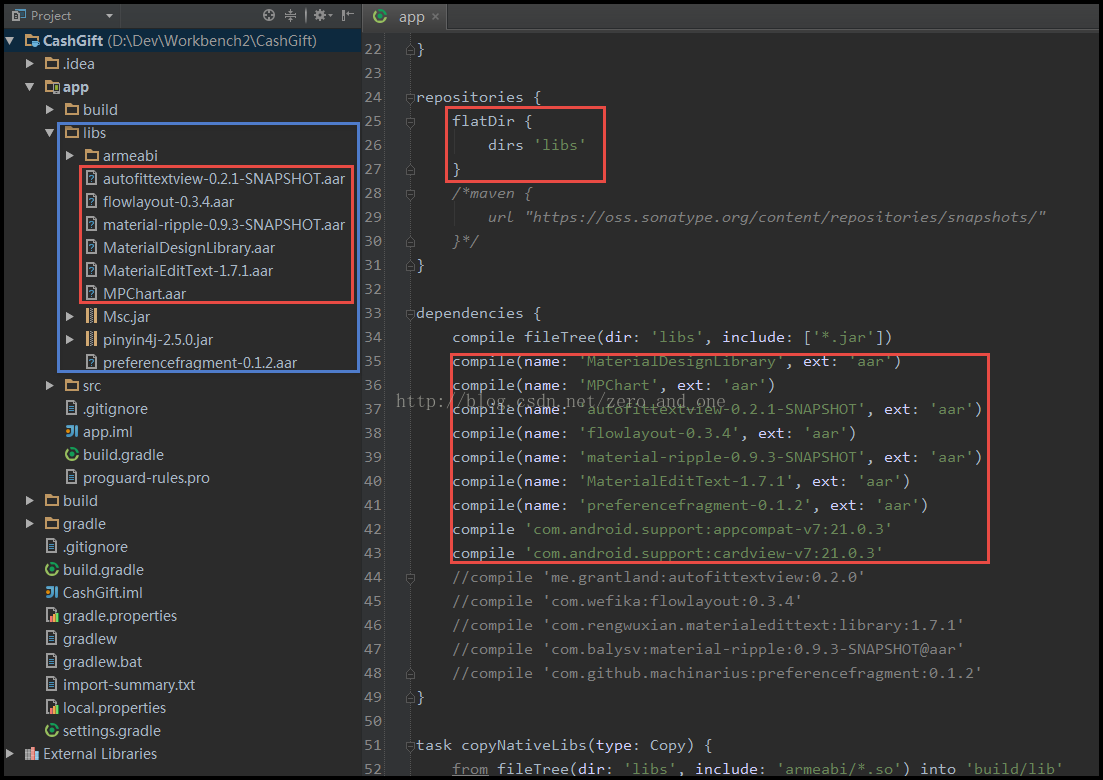Expand External Libraries node
Screen dimensions: 1103x780
[x=10, y=753]
